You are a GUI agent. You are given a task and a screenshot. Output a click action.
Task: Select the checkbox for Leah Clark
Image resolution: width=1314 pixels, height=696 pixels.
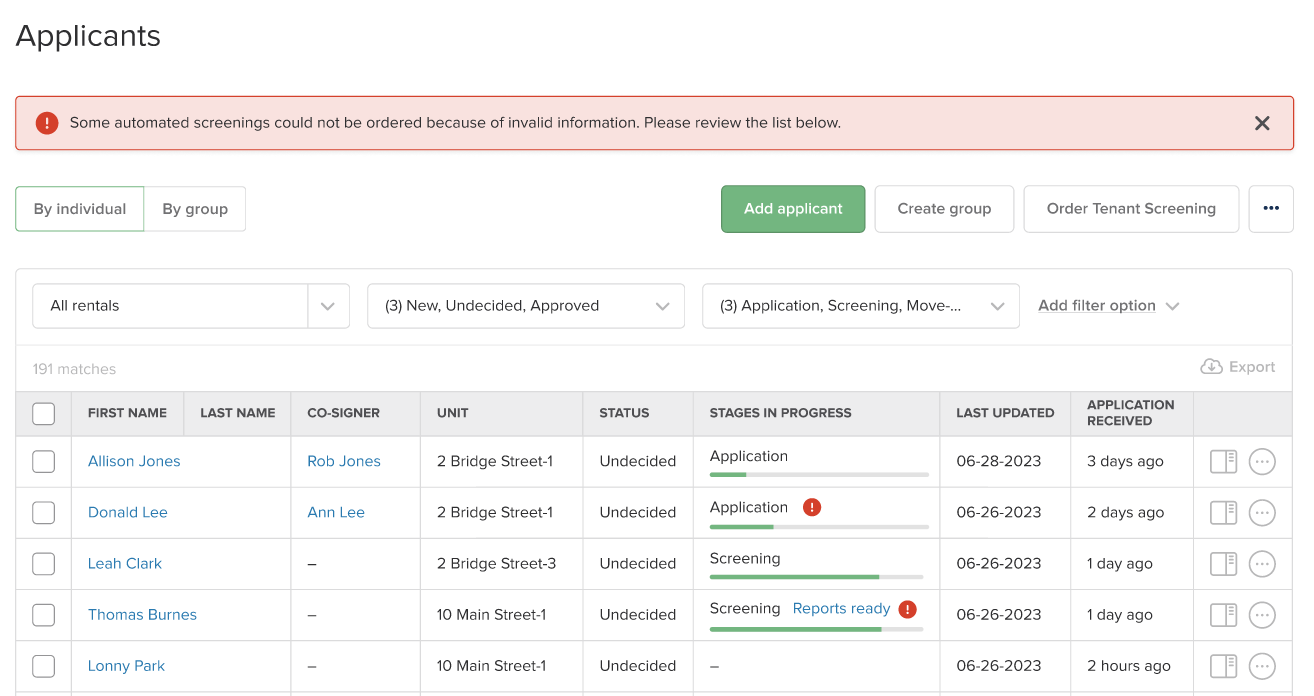[43, 563]
